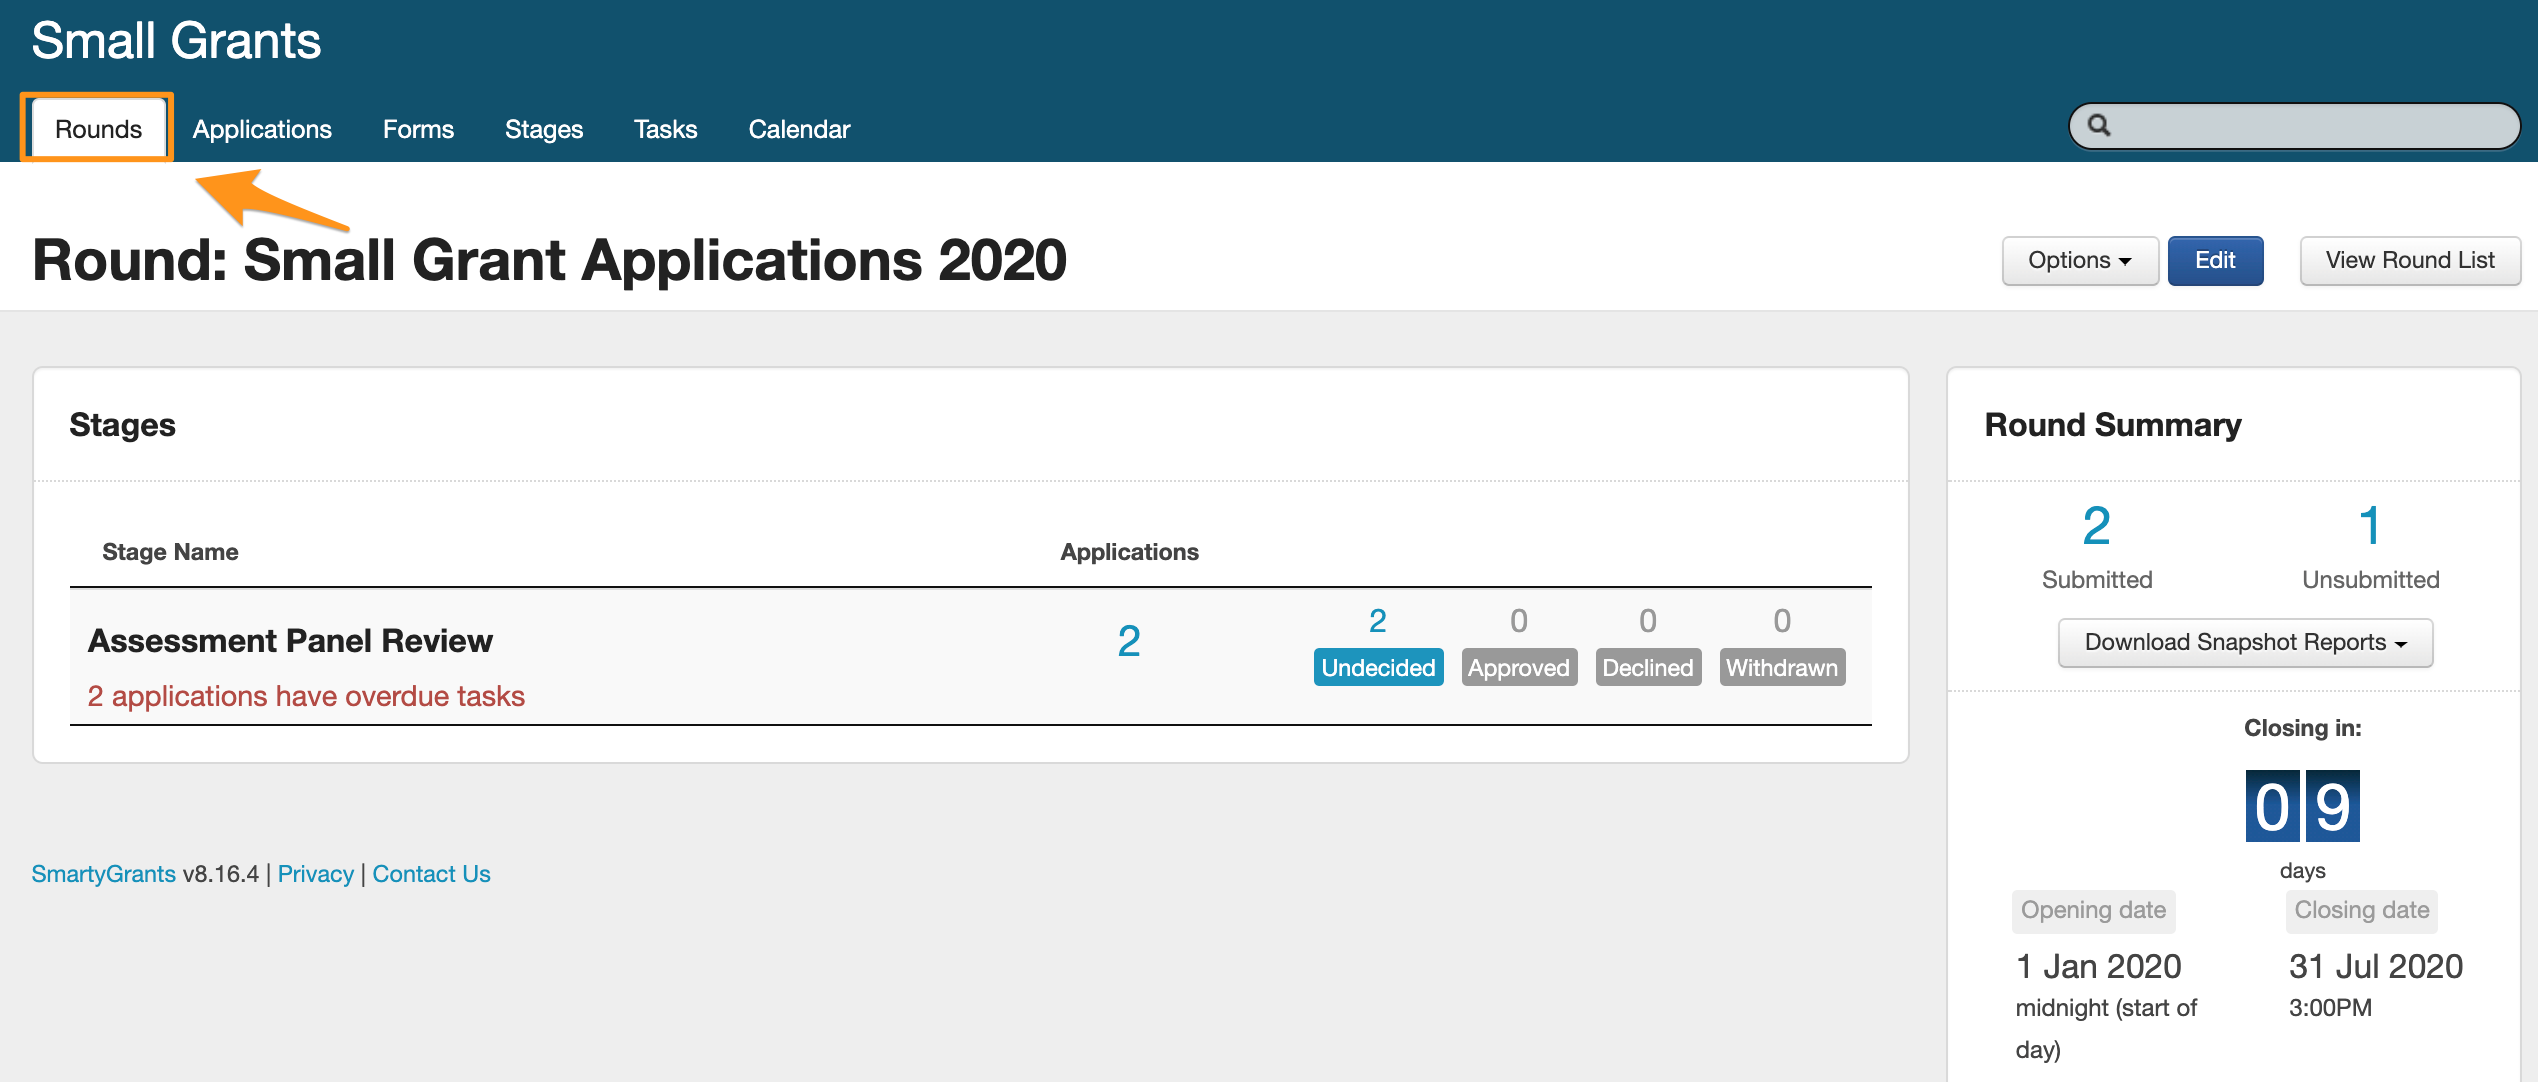Go to the Forms tab
The width and height of the screenshot is (2538, 1082).
tap(418, 129)
